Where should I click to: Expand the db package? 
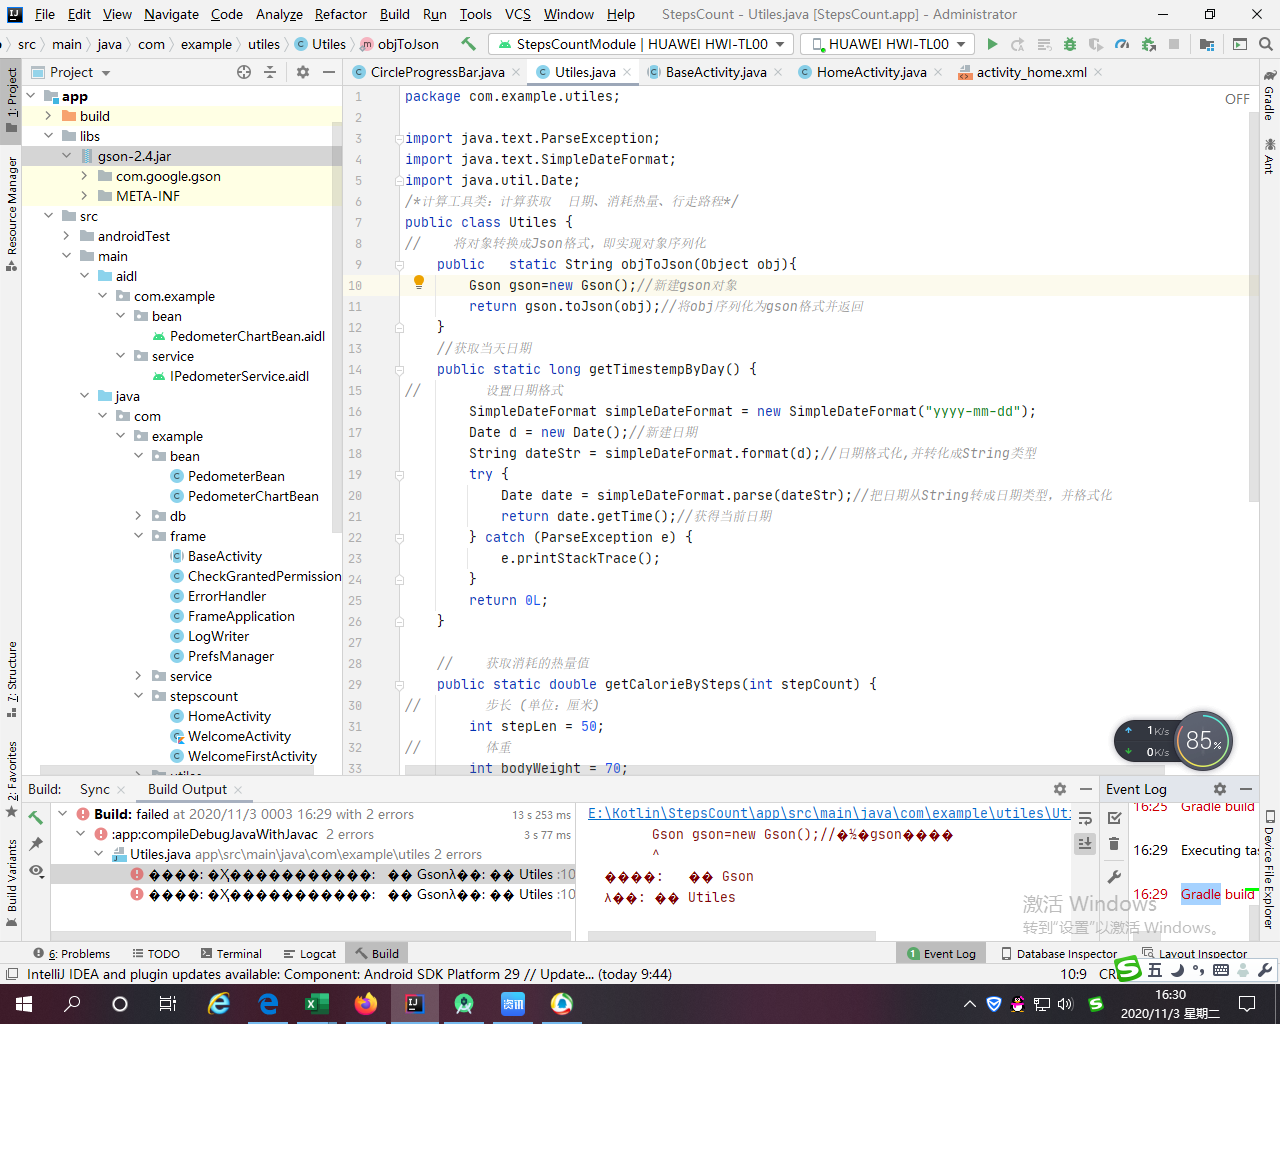coord(138,516)
